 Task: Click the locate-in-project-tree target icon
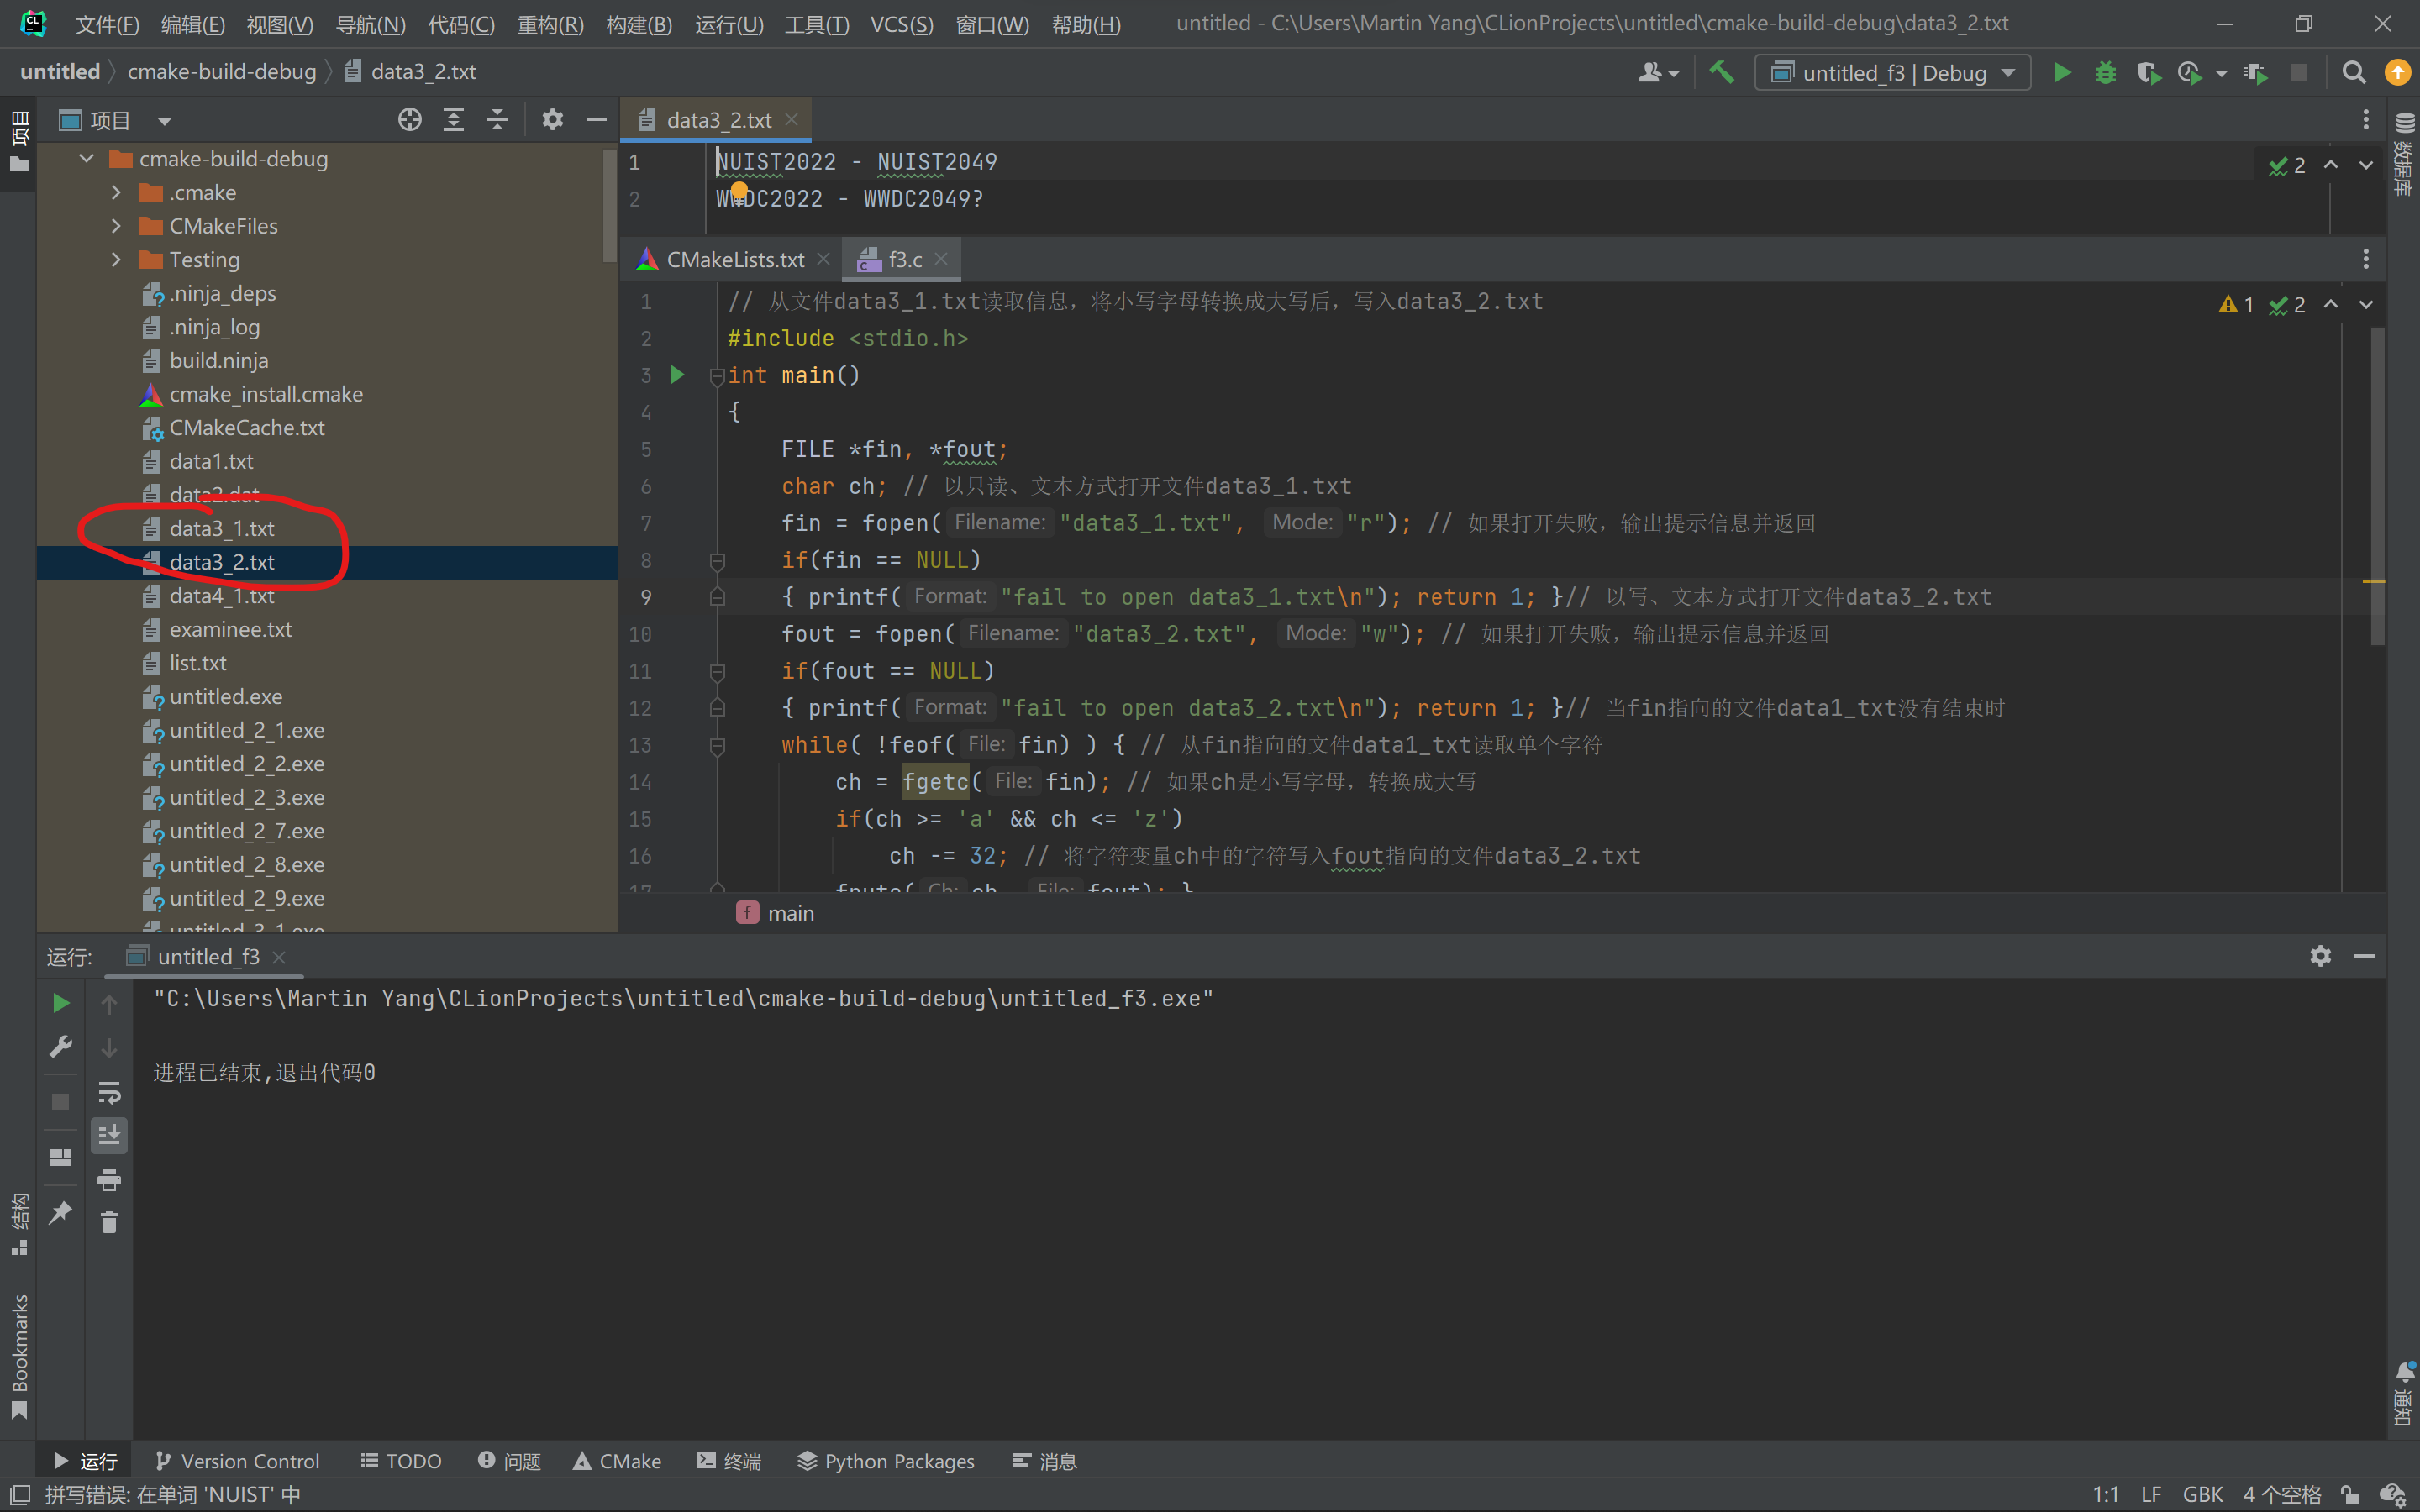pos(410,120)
